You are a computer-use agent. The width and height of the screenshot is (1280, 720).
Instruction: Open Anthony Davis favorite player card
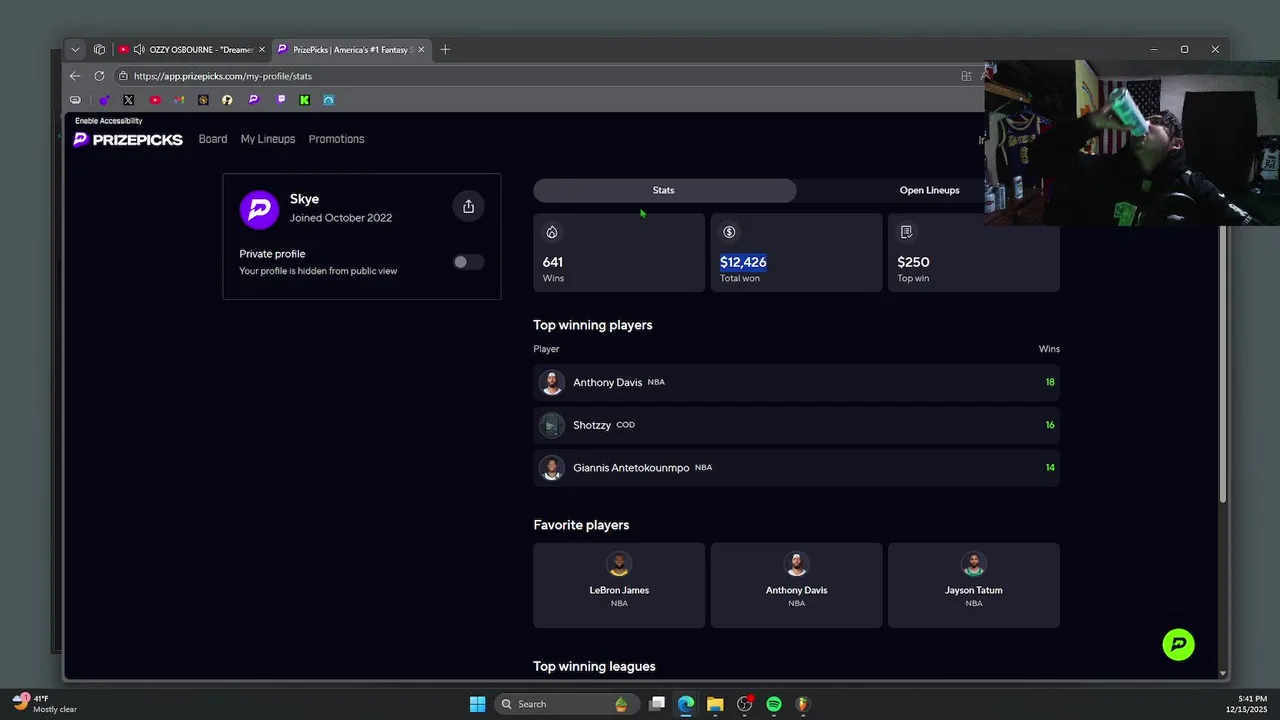(x=796, y=585)
